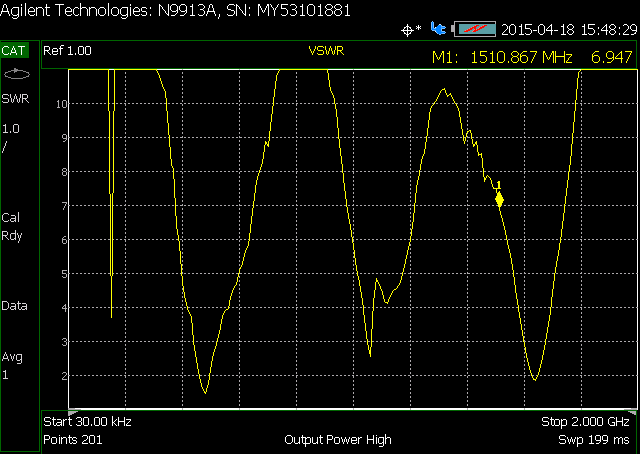This screenshot has width=640, height=454.
Task: Change the Points 201 setting
Action: tap(73, 440)
